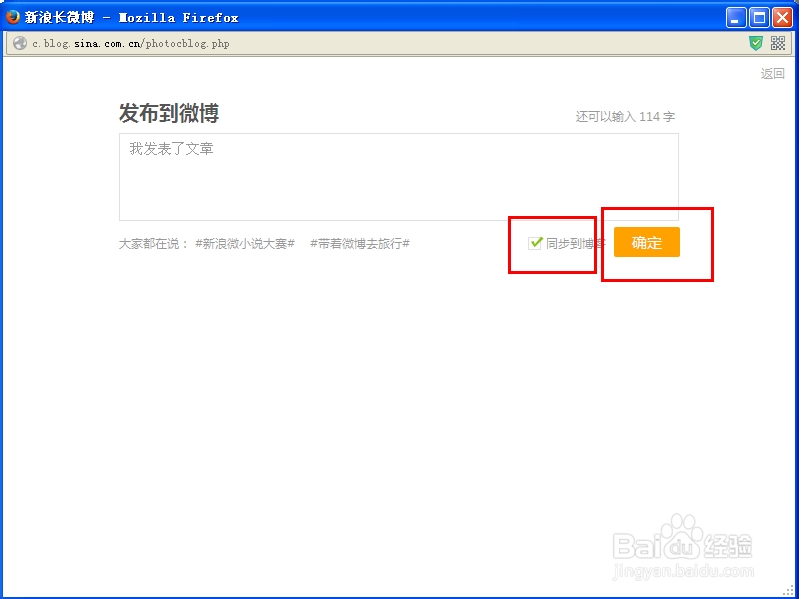Click the Firefox logo in the title bar
Viewport: 799px width, 599px height.
click(x=12, y=17)
